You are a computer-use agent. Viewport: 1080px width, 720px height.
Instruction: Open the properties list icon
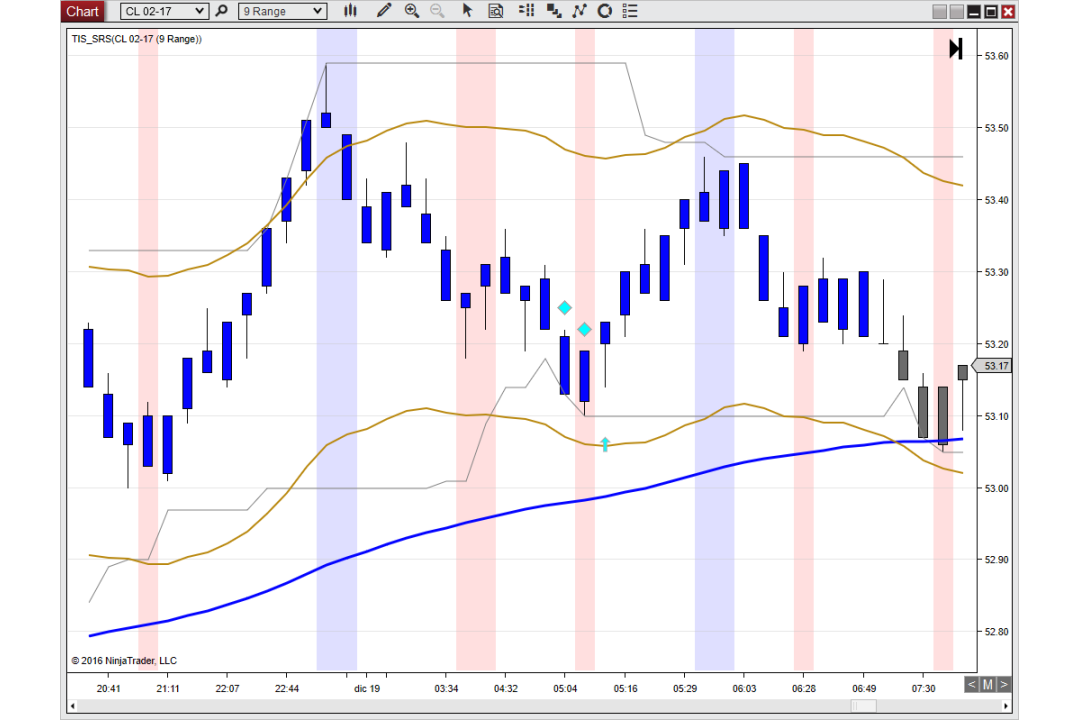click(x=630, y=10)
